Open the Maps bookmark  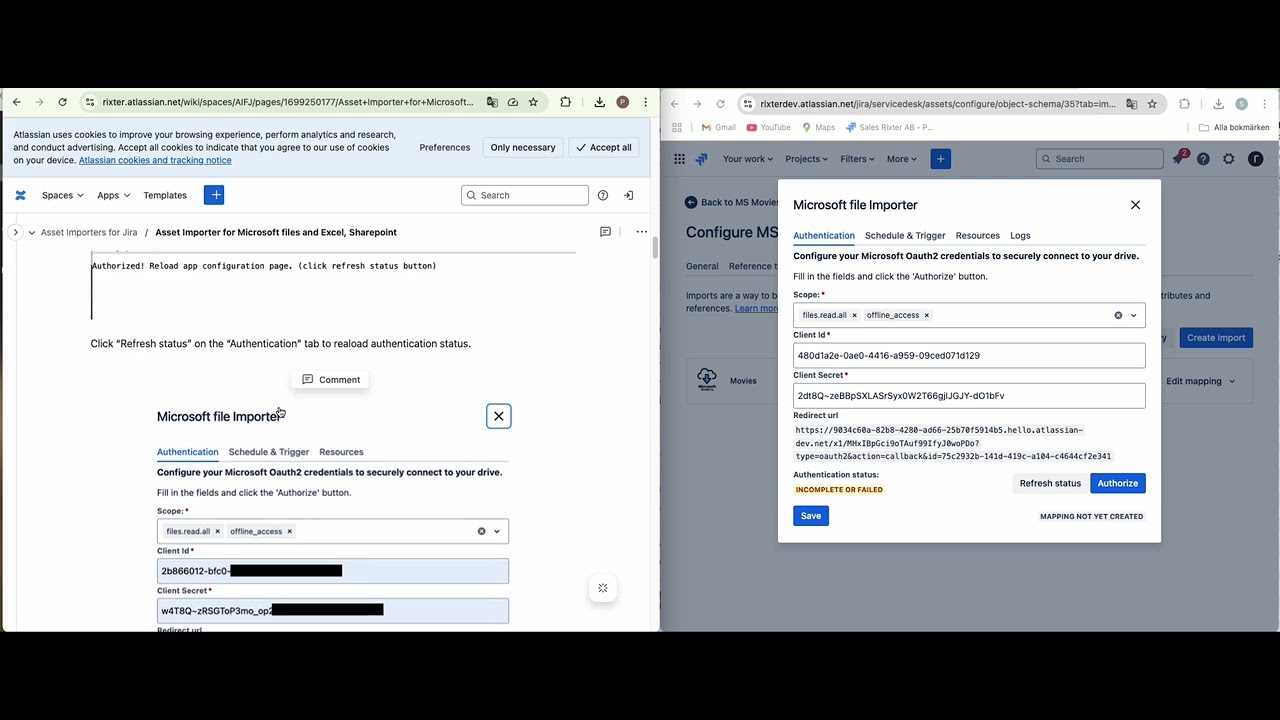click(817, 127)
